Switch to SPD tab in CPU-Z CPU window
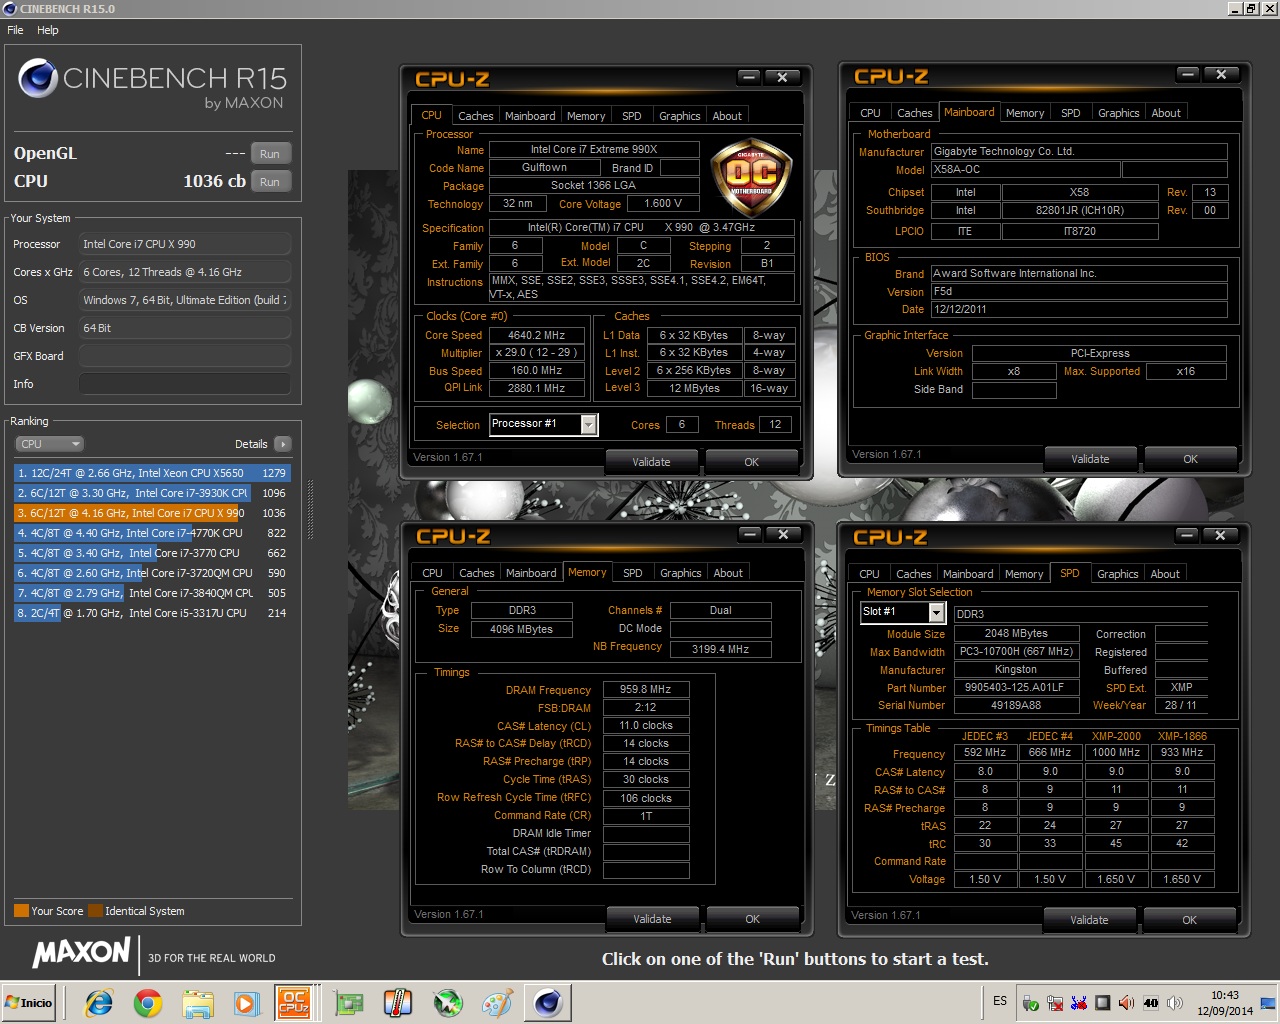The height and width of the screenshot is (1024, 1280). (x=632, y=116)
